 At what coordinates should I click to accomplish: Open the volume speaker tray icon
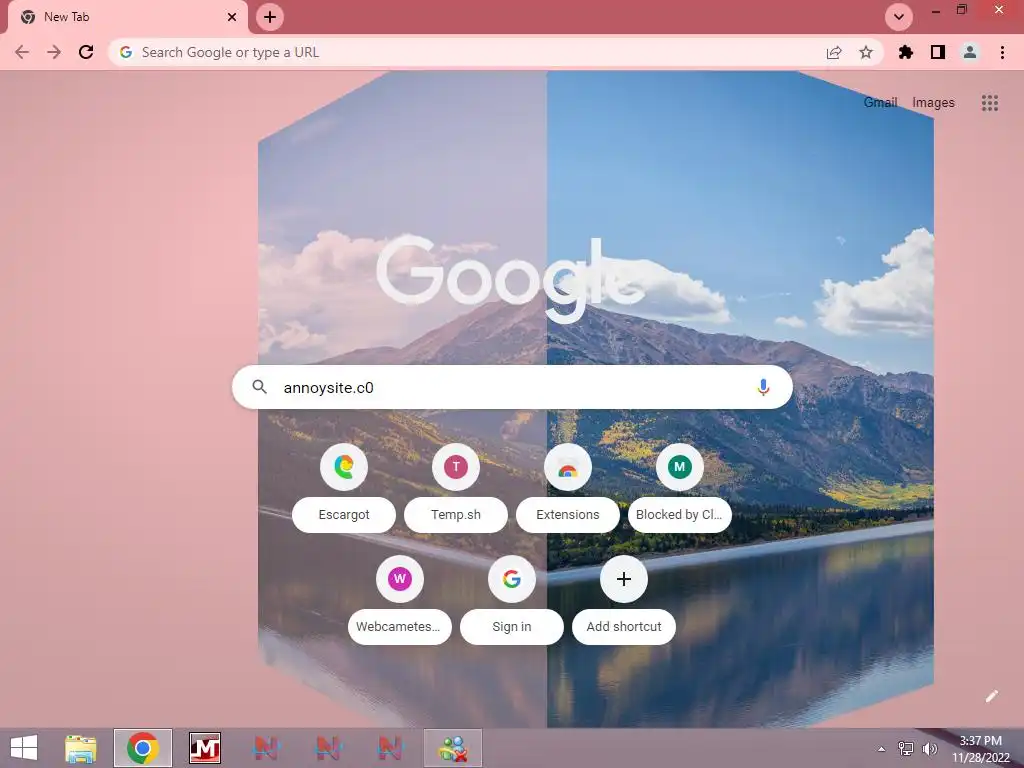click(x=929, y=749)
